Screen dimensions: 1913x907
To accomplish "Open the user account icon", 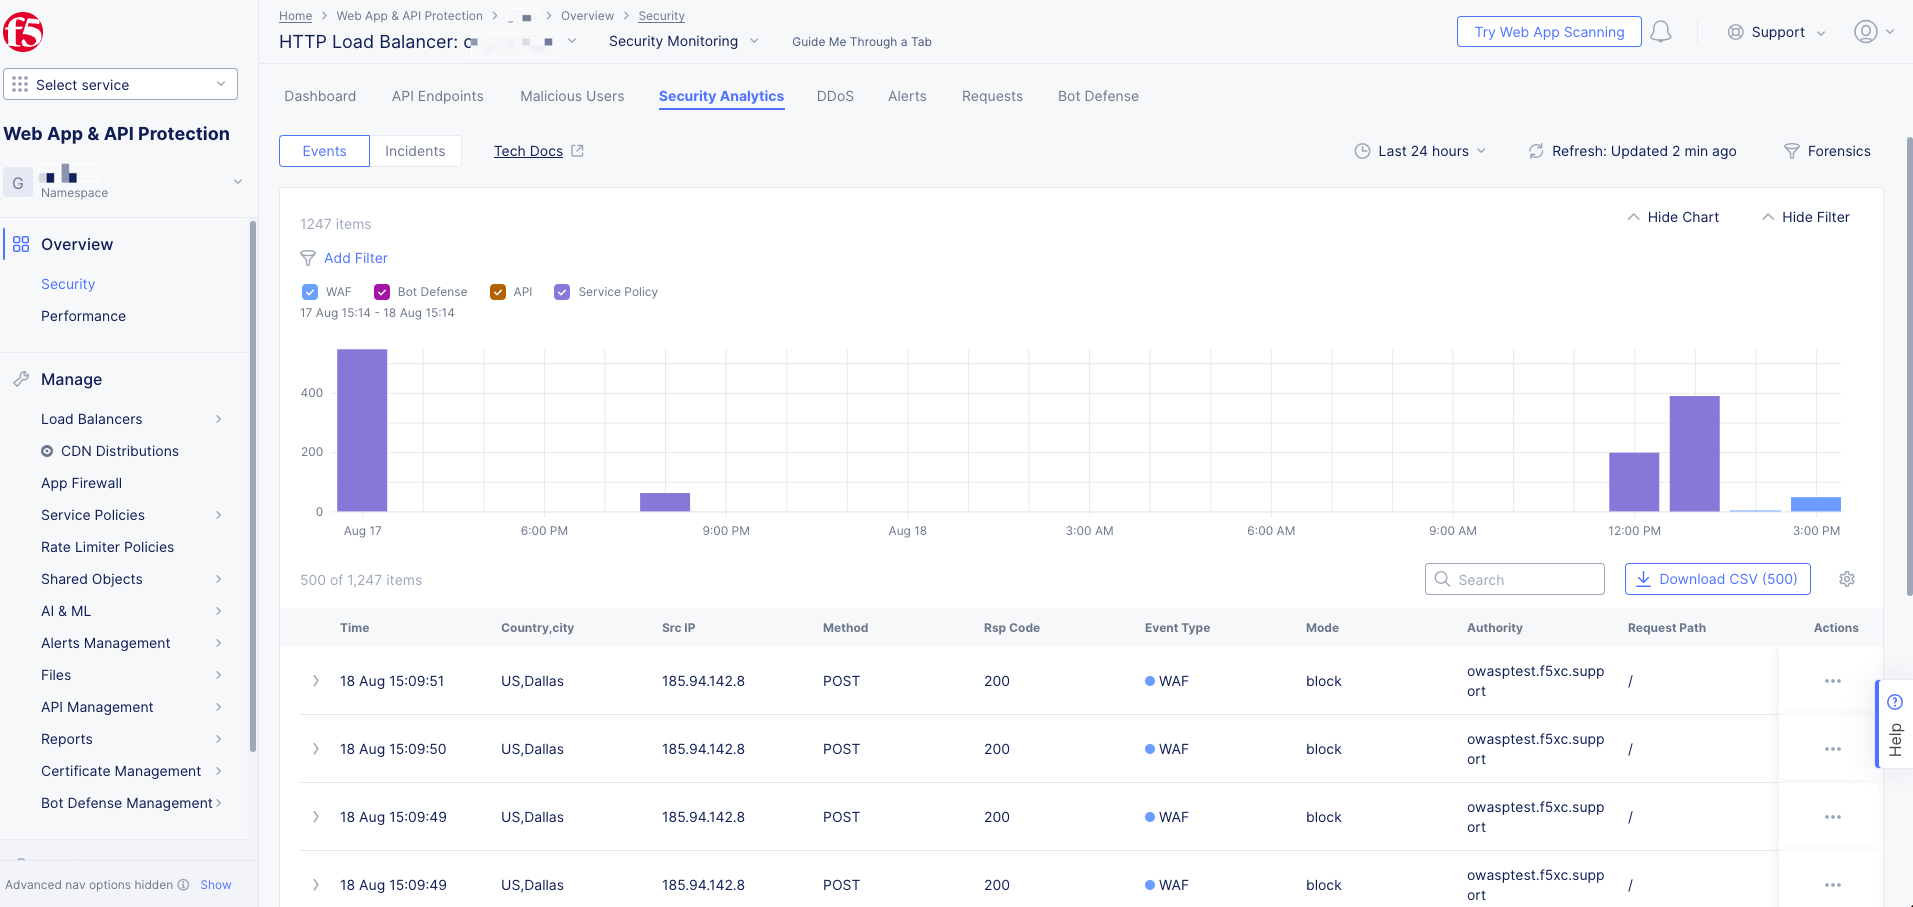I will pos(1865,32).
